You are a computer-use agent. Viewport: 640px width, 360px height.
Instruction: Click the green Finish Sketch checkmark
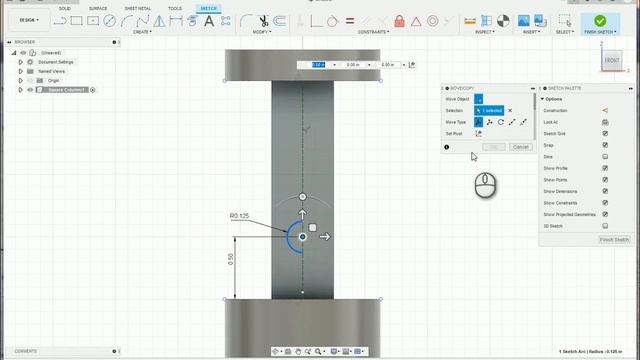click(x=600, y=20)
